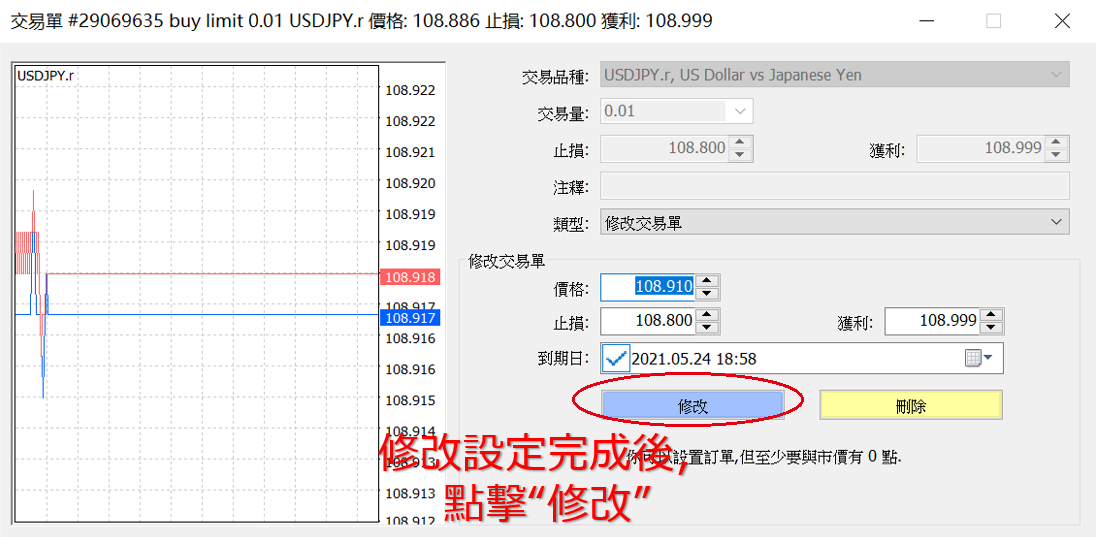Click the USDJPY.r chart title
This screenshot has height=537, width=1097.
(45, 75)
